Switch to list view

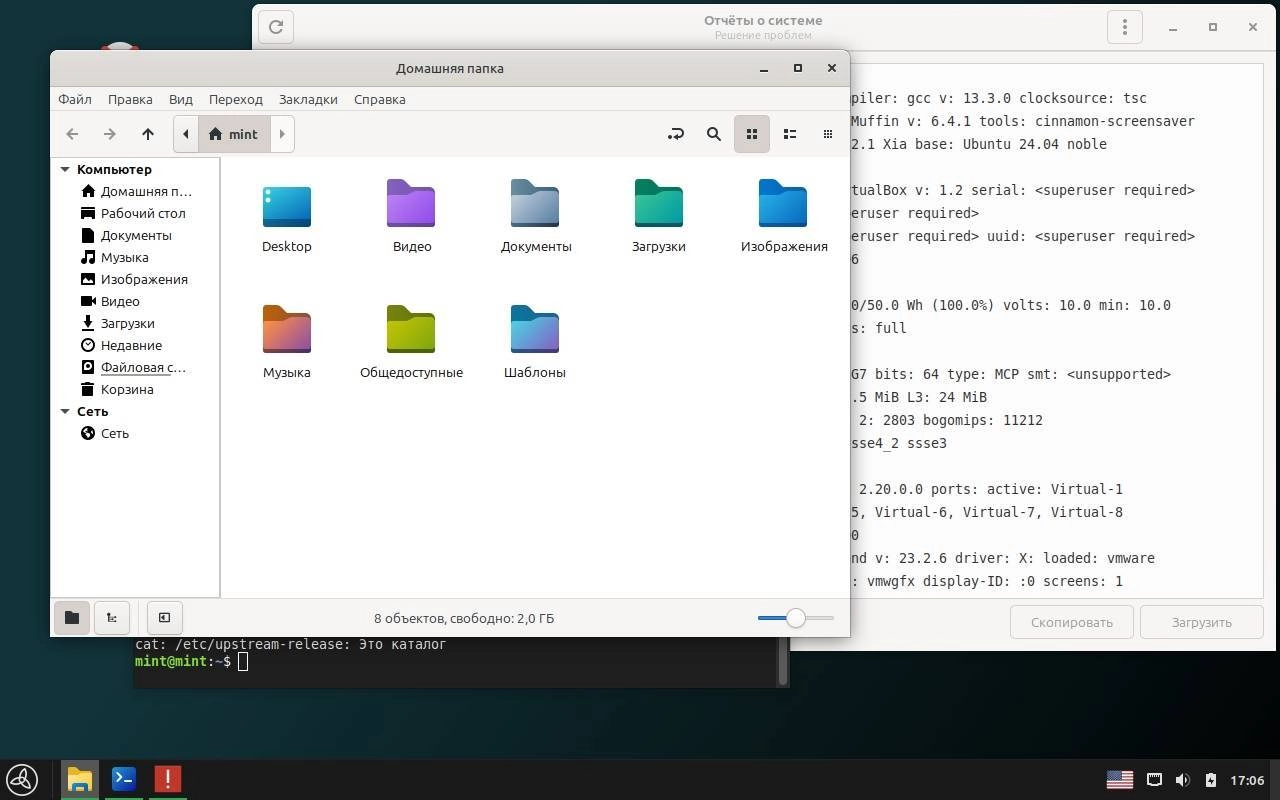(790, 134)
